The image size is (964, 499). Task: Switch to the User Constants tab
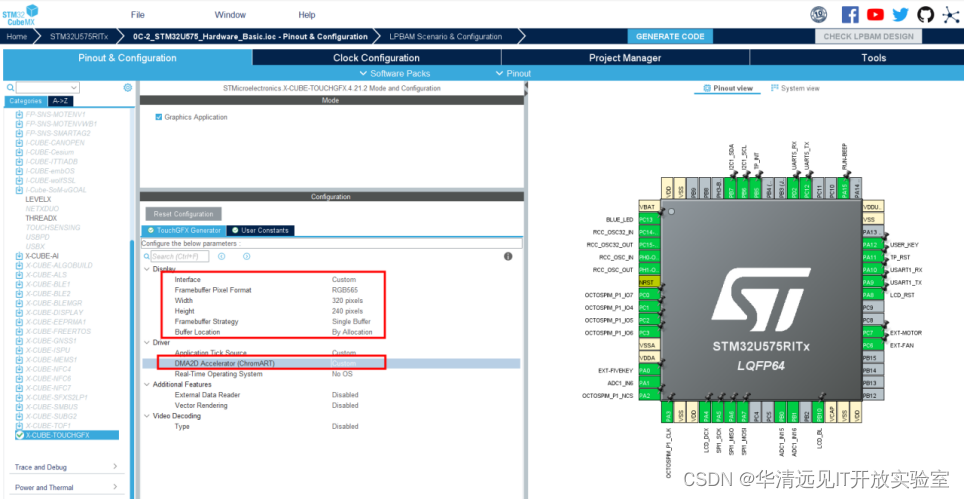click(x=261, y=230)
